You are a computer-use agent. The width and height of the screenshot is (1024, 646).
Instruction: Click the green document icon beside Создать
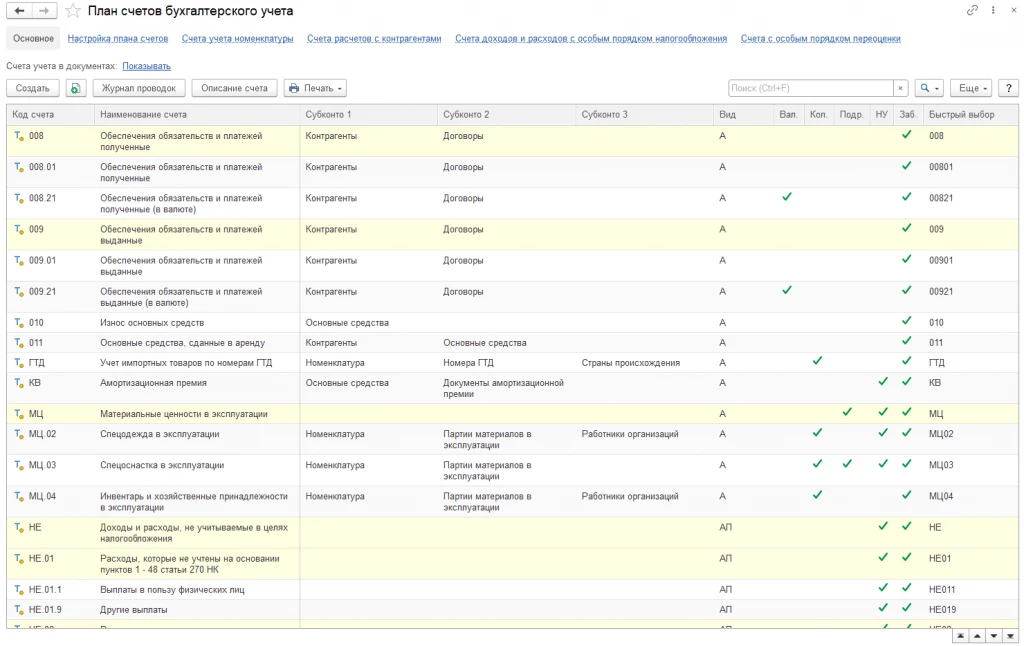click(76, 88)
